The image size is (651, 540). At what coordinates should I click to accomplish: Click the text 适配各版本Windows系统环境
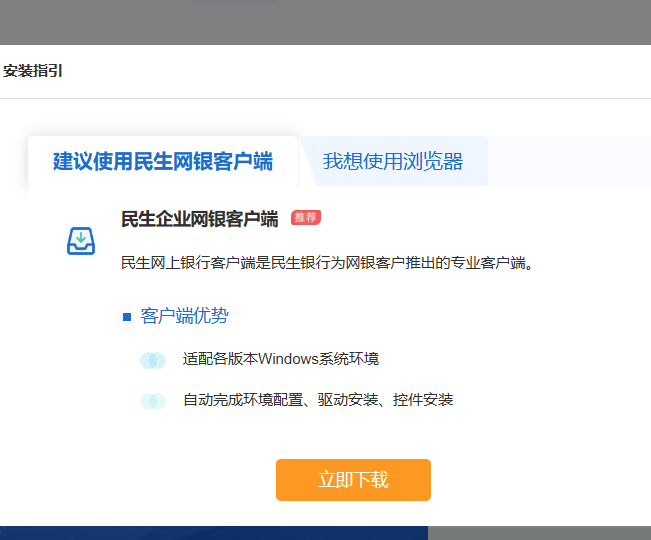click(281, 359)
